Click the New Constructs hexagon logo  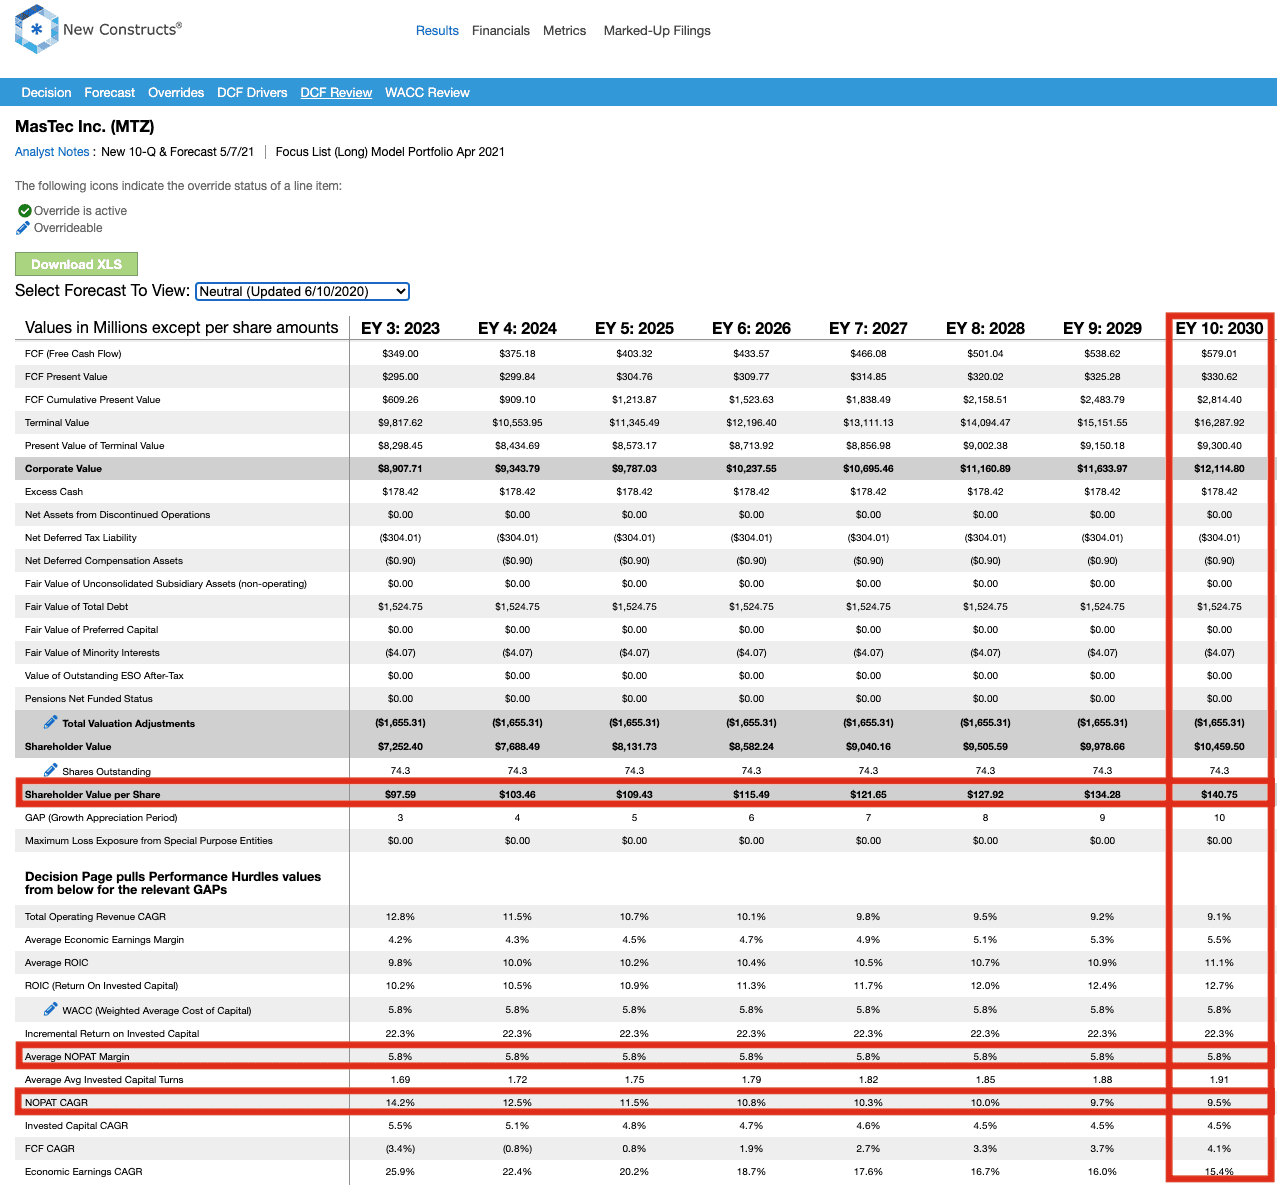37,30
